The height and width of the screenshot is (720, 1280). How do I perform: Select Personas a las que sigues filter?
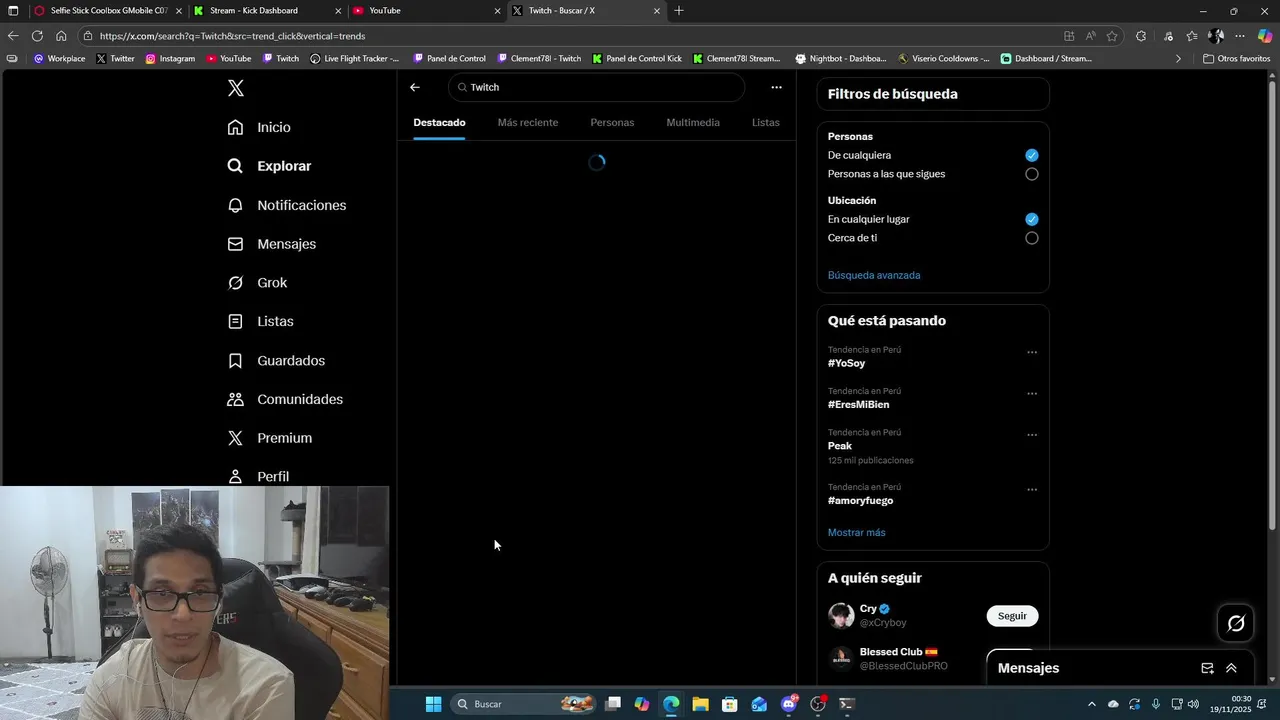coord(1032,174)
